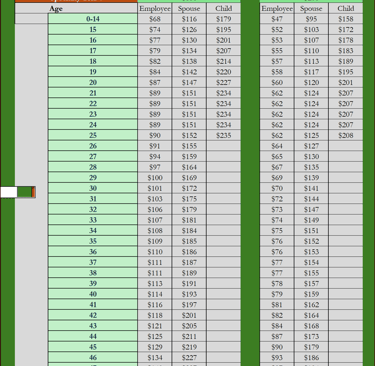
Task: Click the $235 child rate at age 25
Action: (x=224, y=135)
